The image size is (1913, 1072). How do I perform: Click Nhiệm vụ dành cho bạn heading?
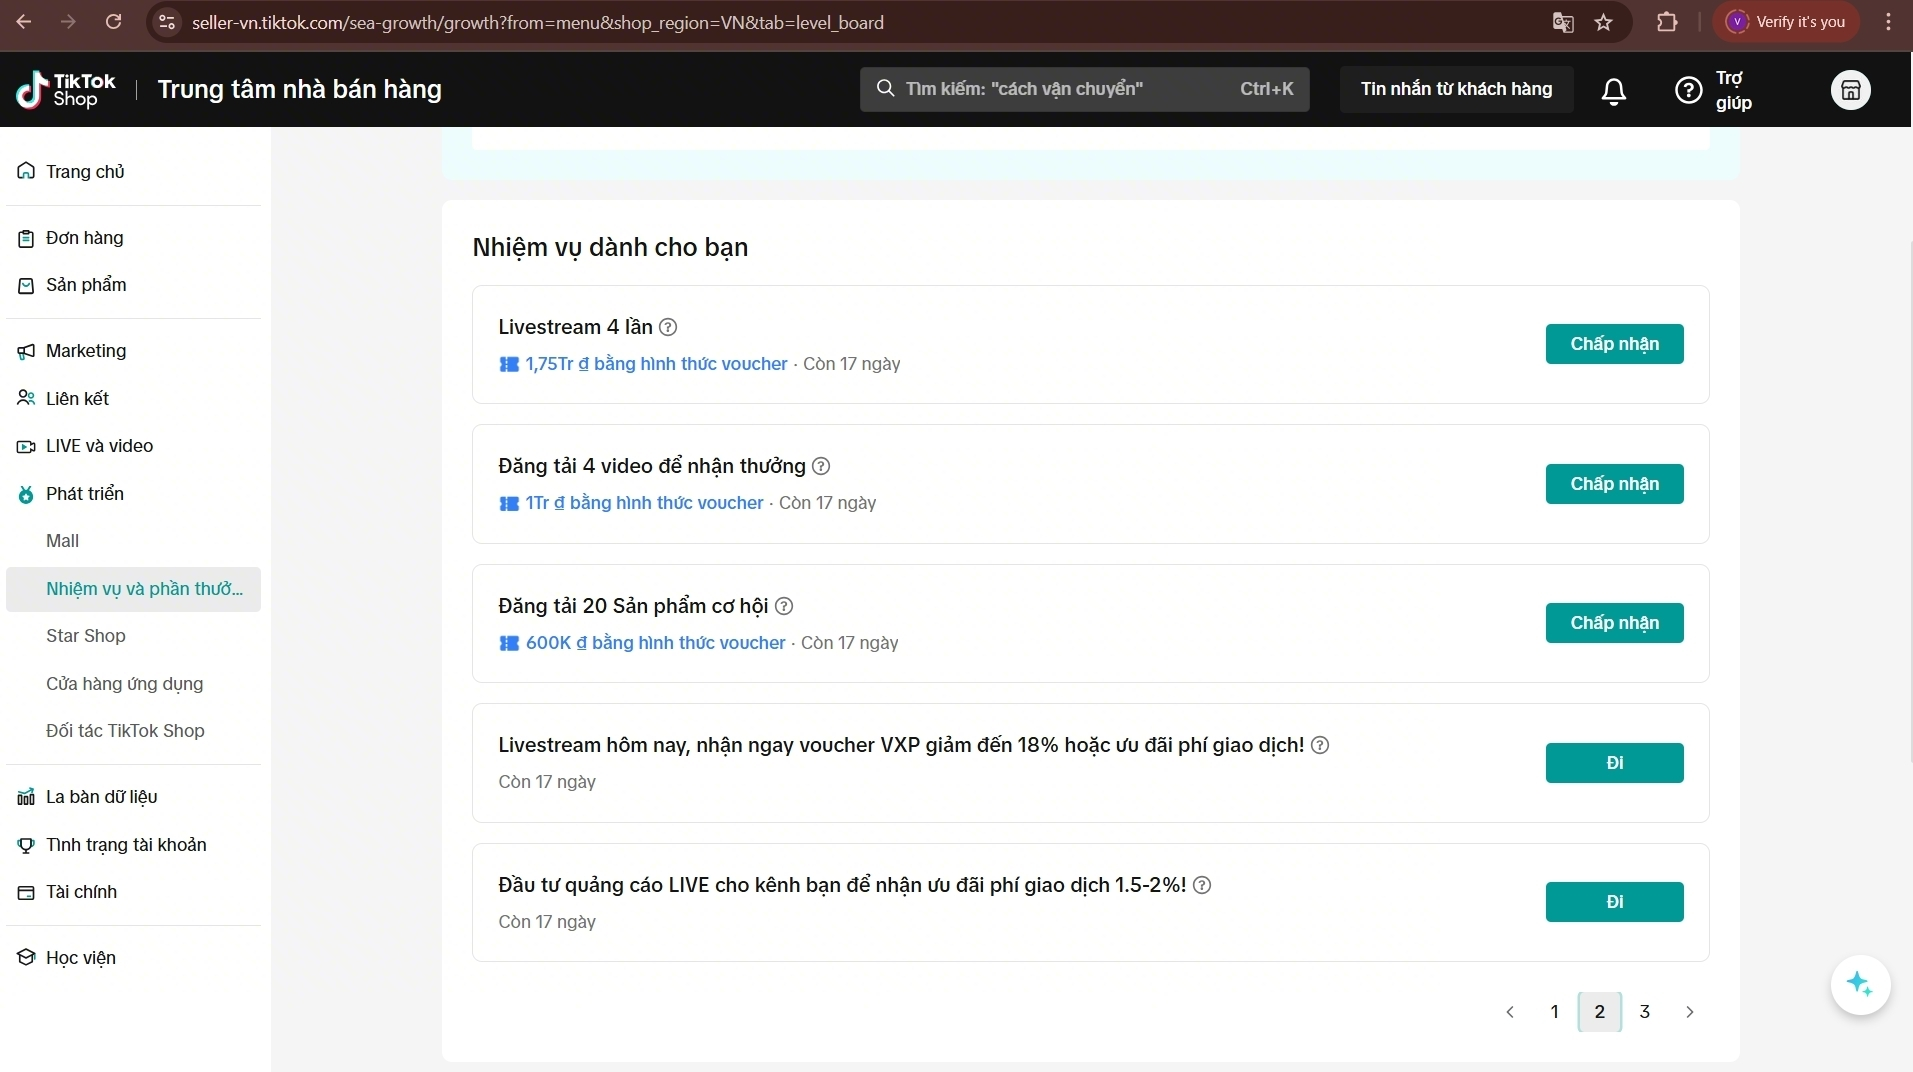[610, 247]
